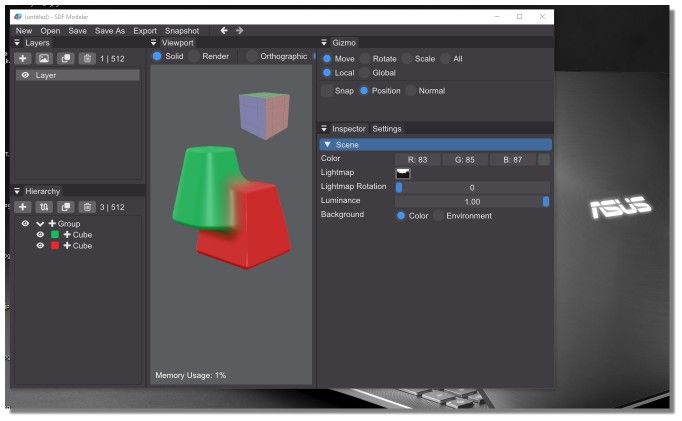
Task: Delete the selected node in Hierarchy
Action: click(x=87, y=207)
